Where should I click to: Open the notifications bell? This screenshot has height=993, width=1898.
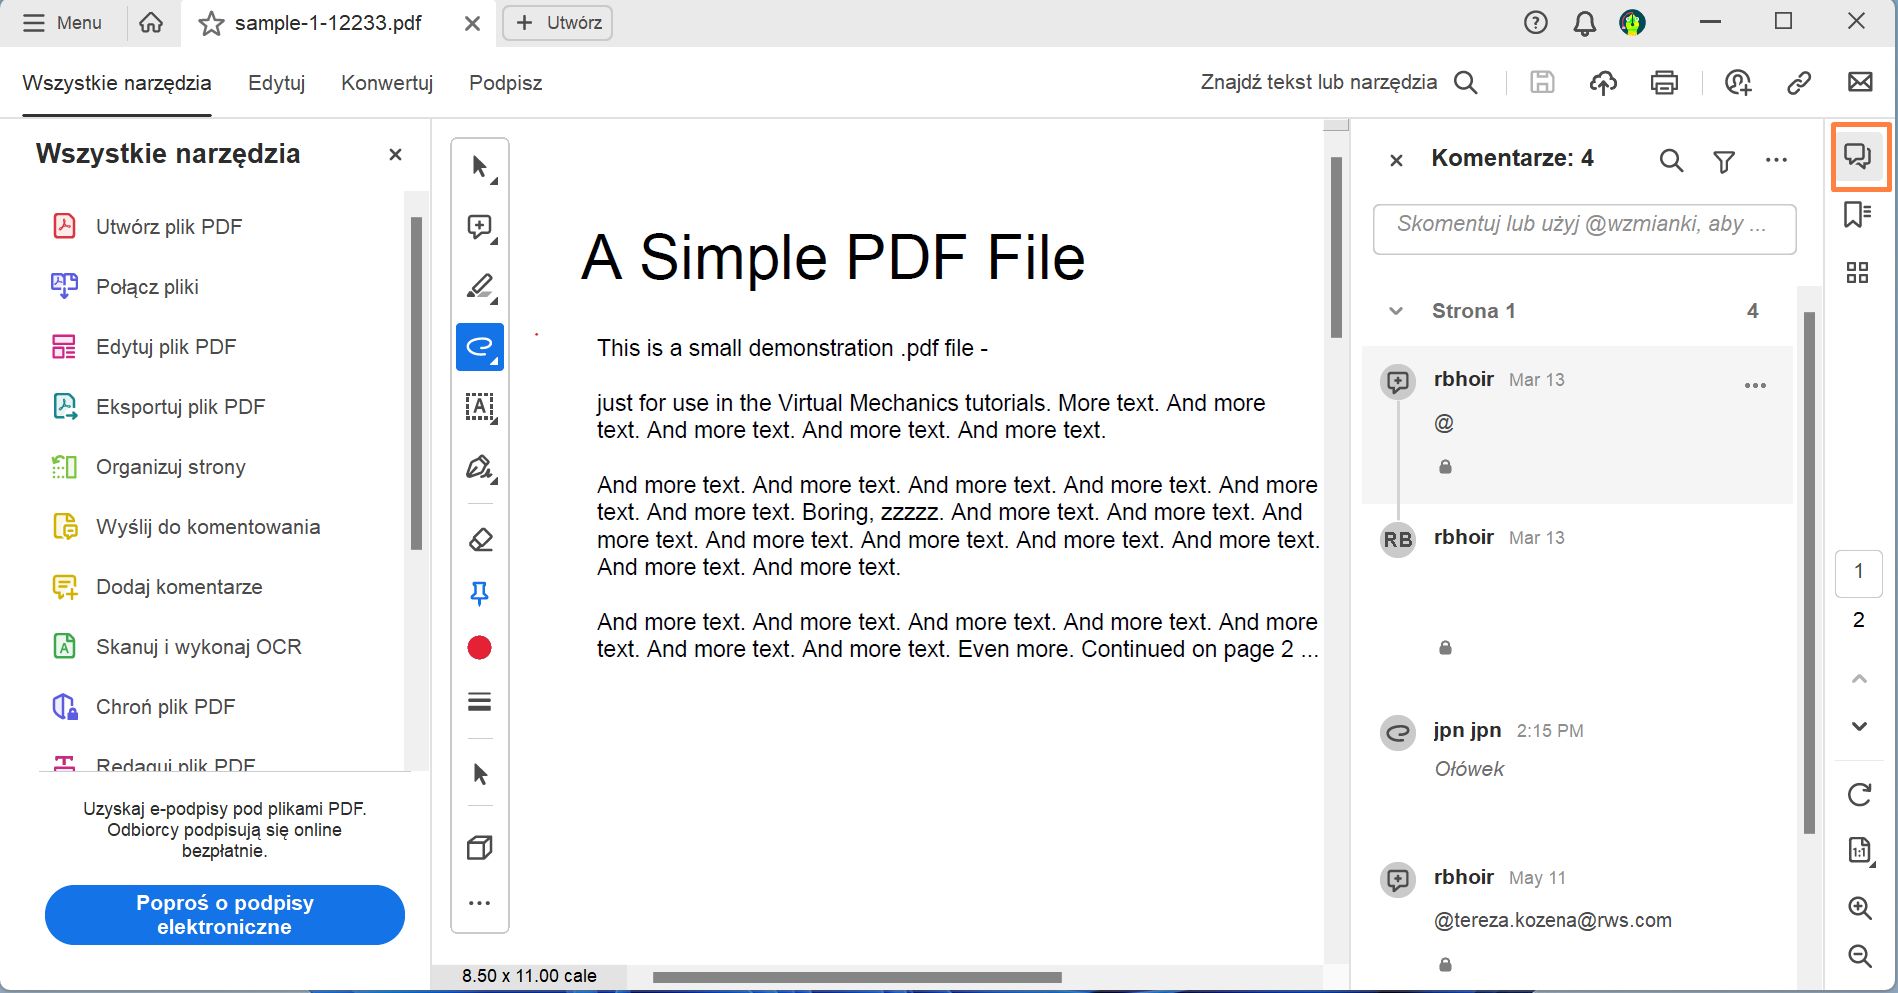click(1585, 23)
